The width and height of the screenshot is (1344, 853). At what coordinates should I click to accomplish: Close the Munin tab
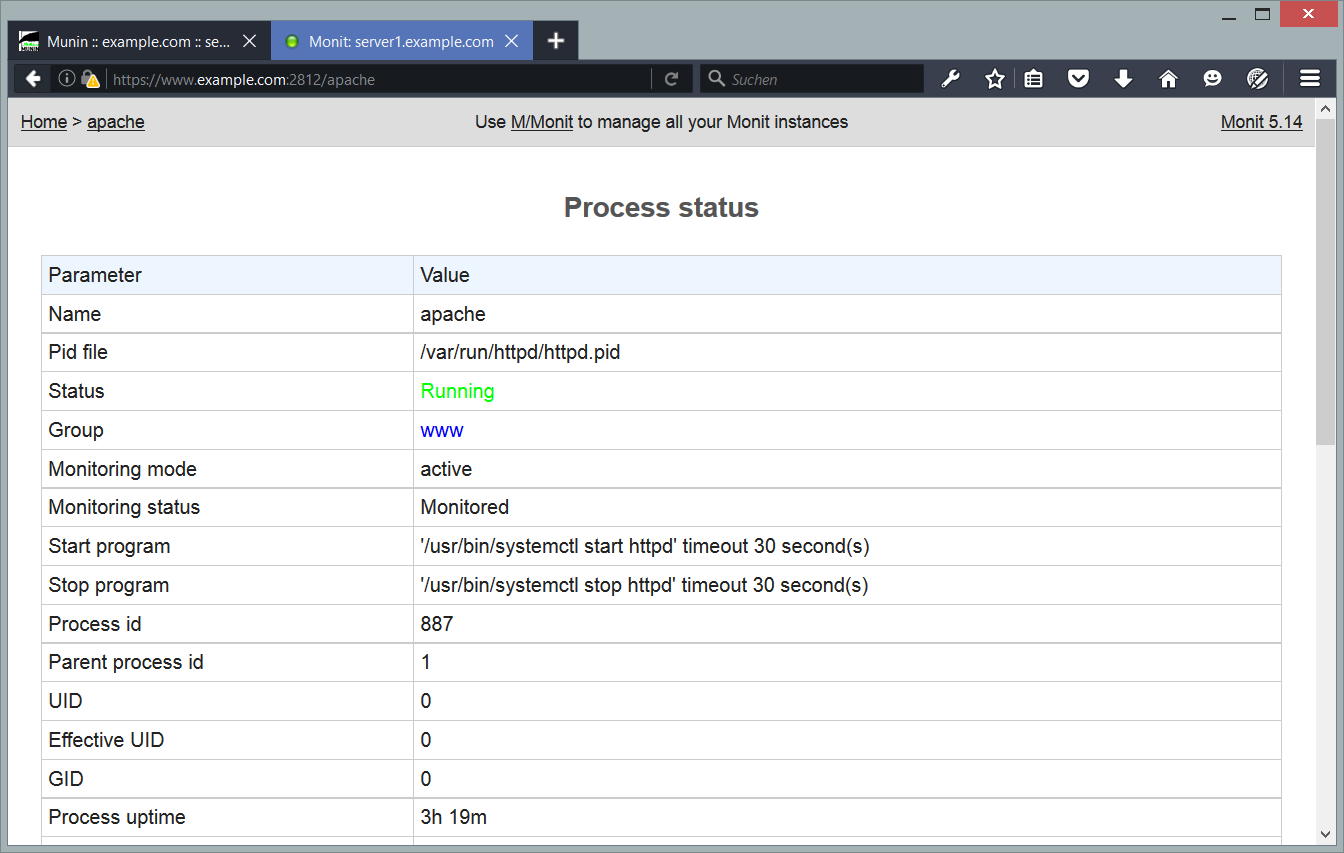tap(250, 41)
